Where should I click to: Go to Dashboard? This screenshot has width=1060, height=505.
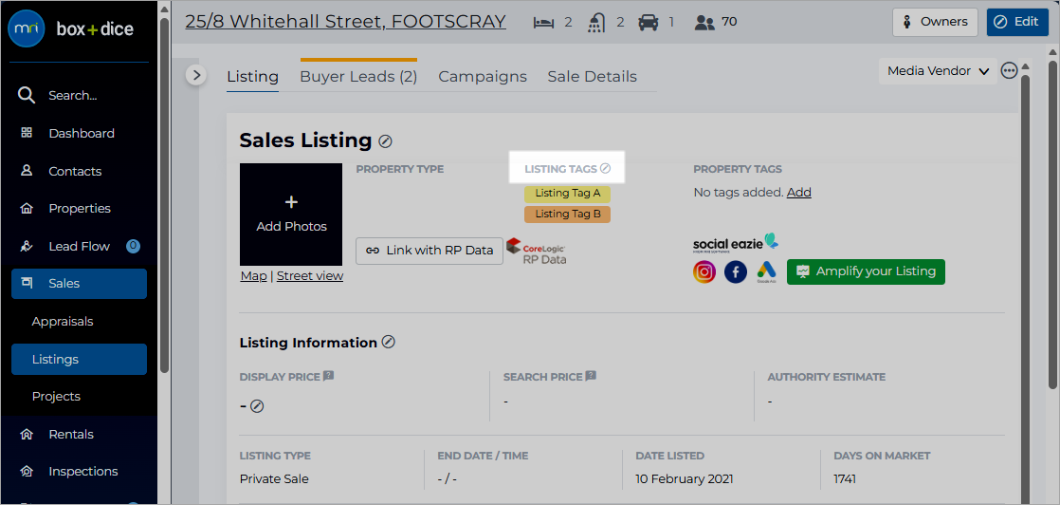coord(79,133)
